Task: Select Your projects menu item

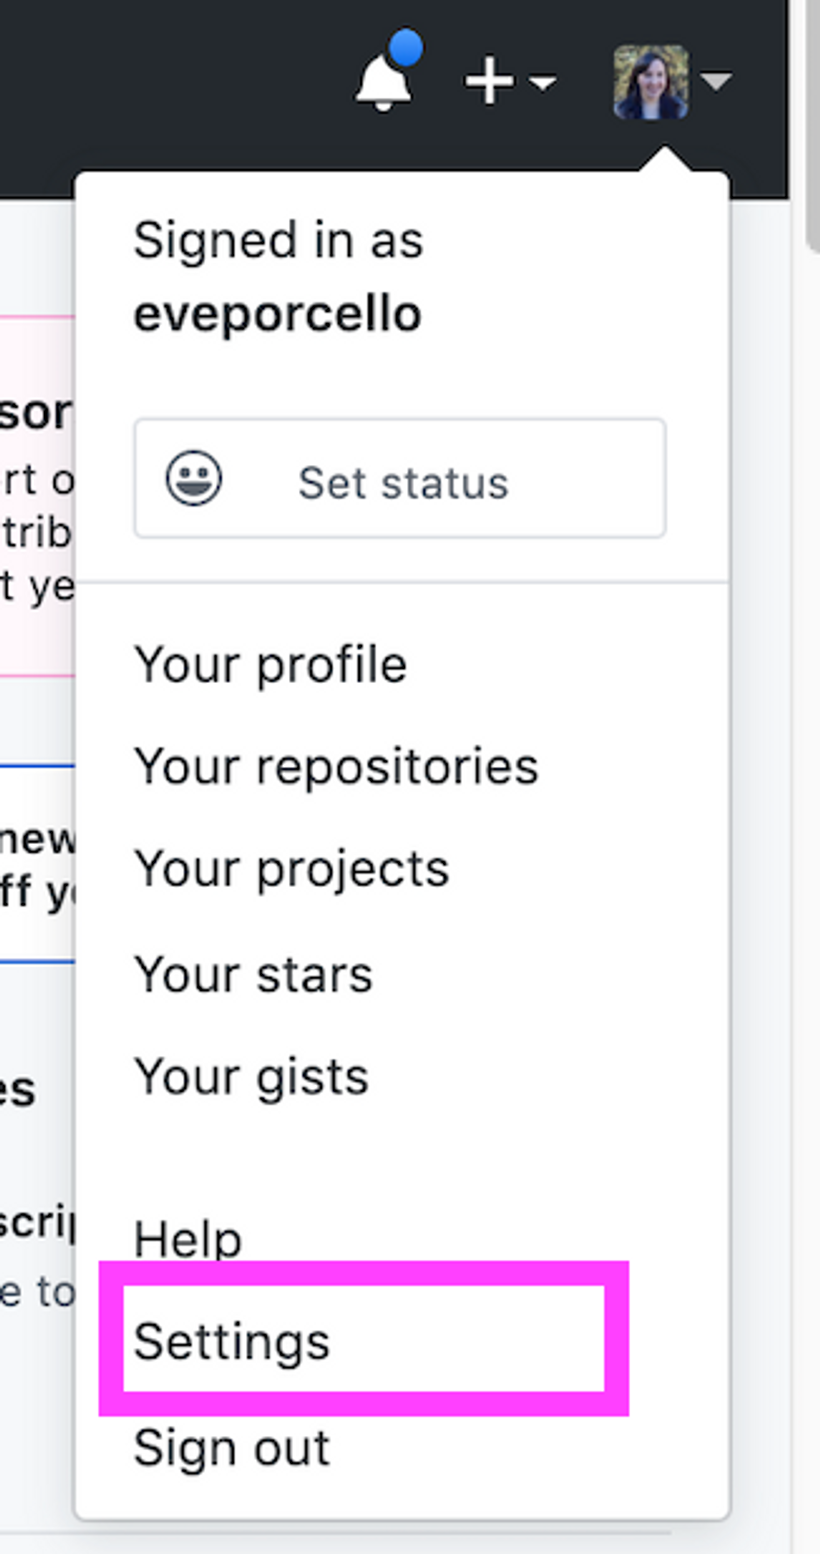Action: (291, 870)
